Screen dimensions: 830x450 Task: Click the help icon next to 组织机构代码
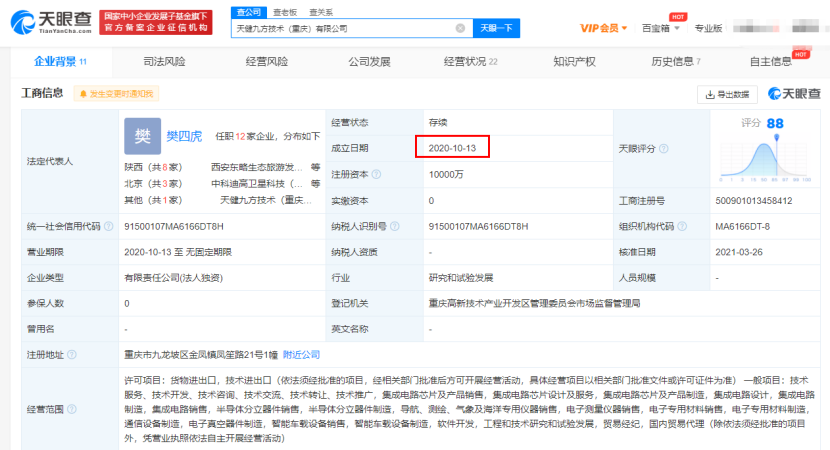[682, 226]
